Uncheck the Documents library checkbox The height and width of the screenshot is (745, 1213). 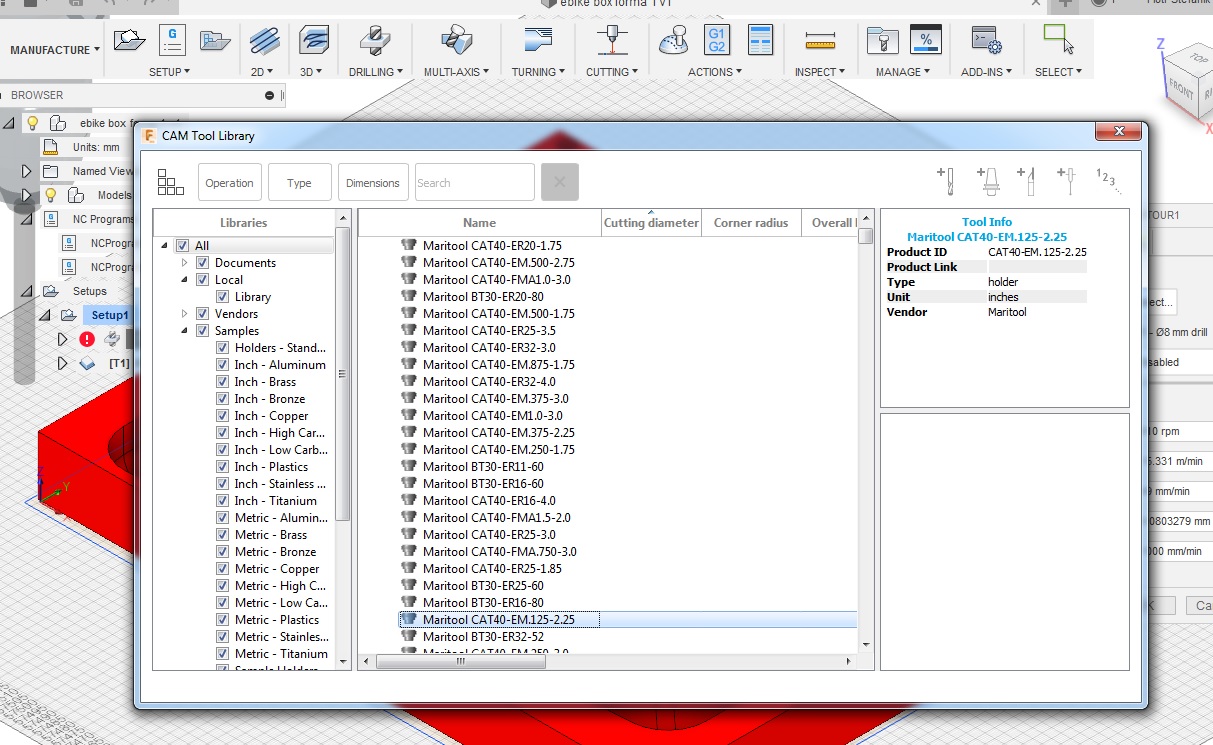point(202,263)
